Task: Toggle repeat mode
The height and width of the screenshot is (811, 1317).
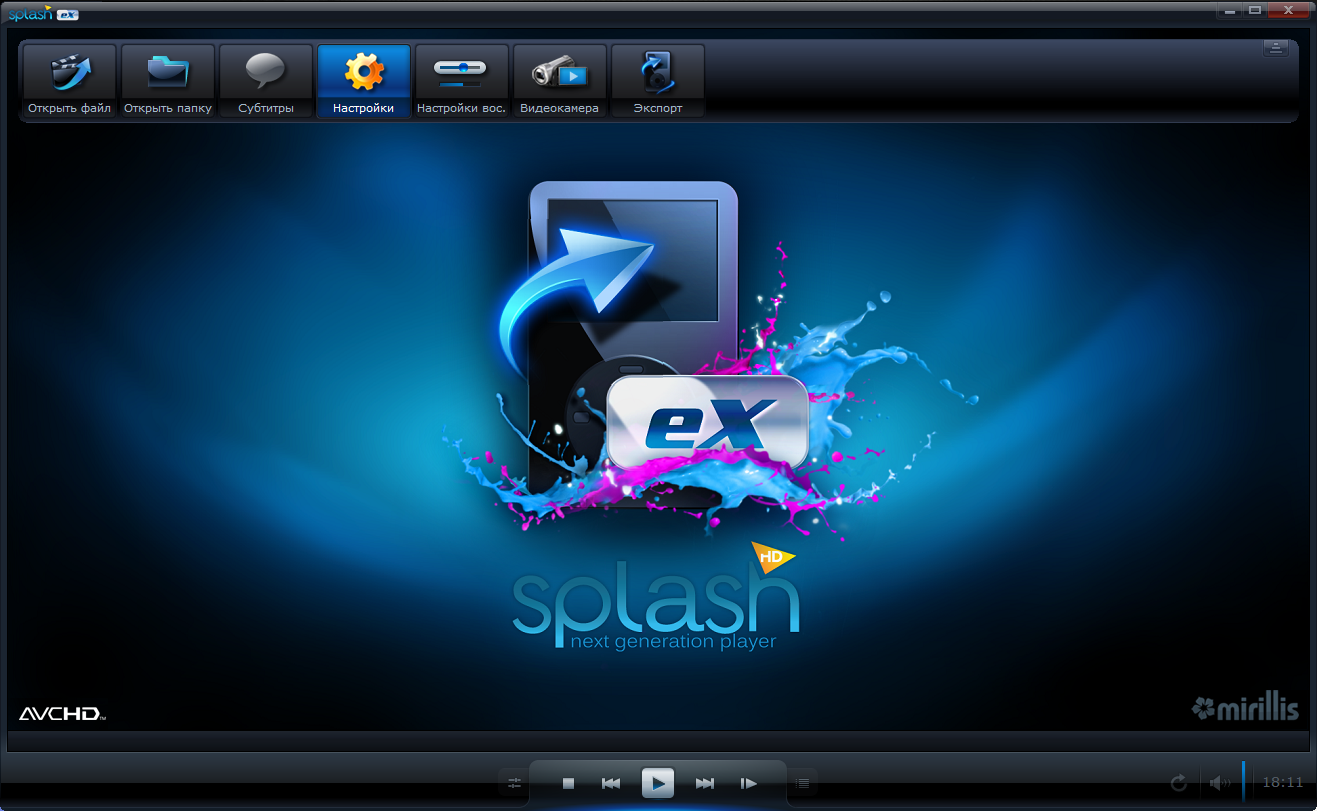Action: (x=1179, y=782)
